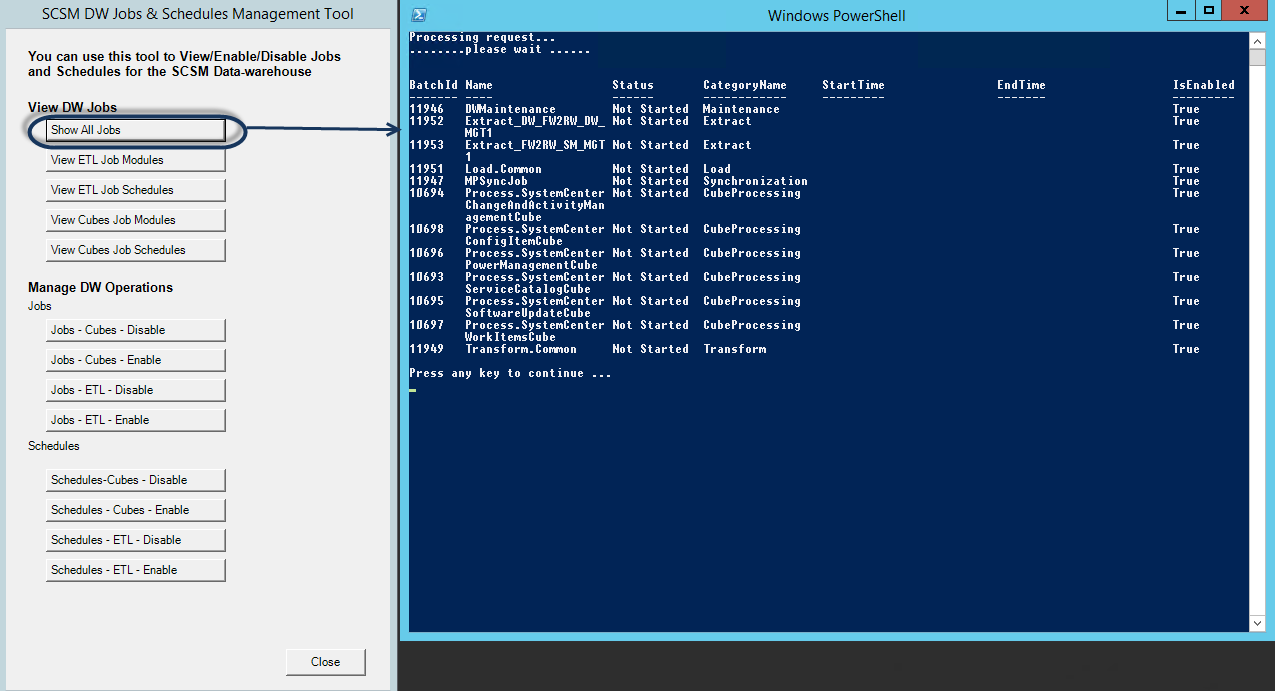
Task: Click the SCSM DW Jobs tool title
Action: (198, 14)
